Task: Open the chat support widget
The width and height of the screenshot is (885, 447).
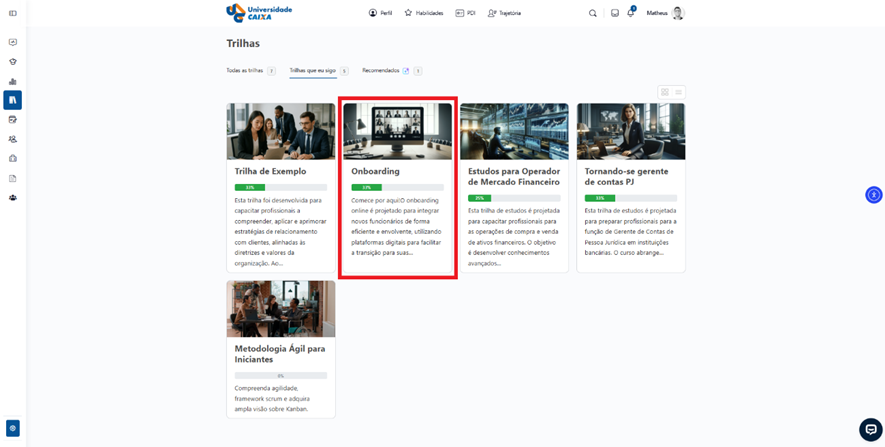Action: [x=870, y=429]
